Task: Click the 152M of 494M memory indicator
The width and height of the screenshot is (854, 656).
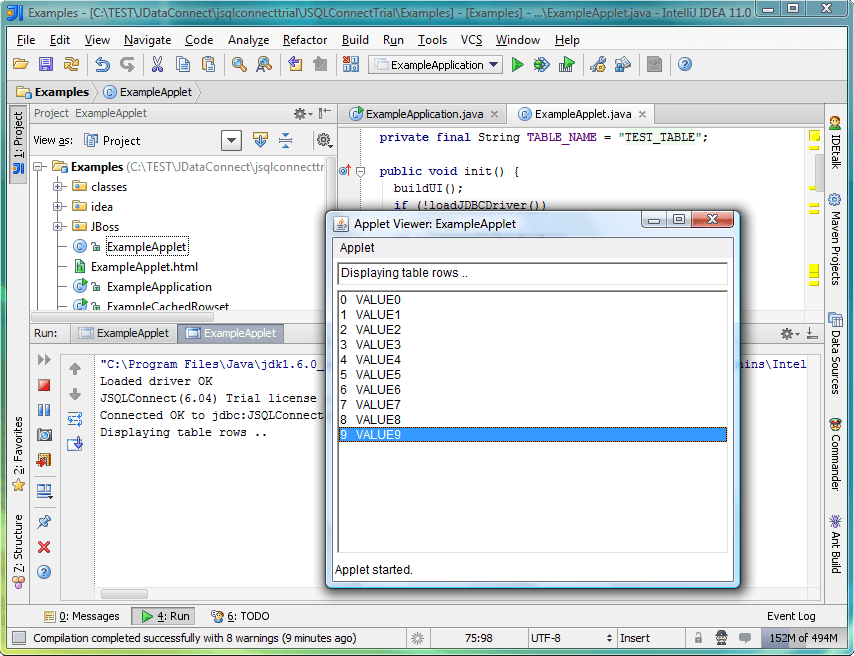Action: pyautogui.click(x=803, y=638)
